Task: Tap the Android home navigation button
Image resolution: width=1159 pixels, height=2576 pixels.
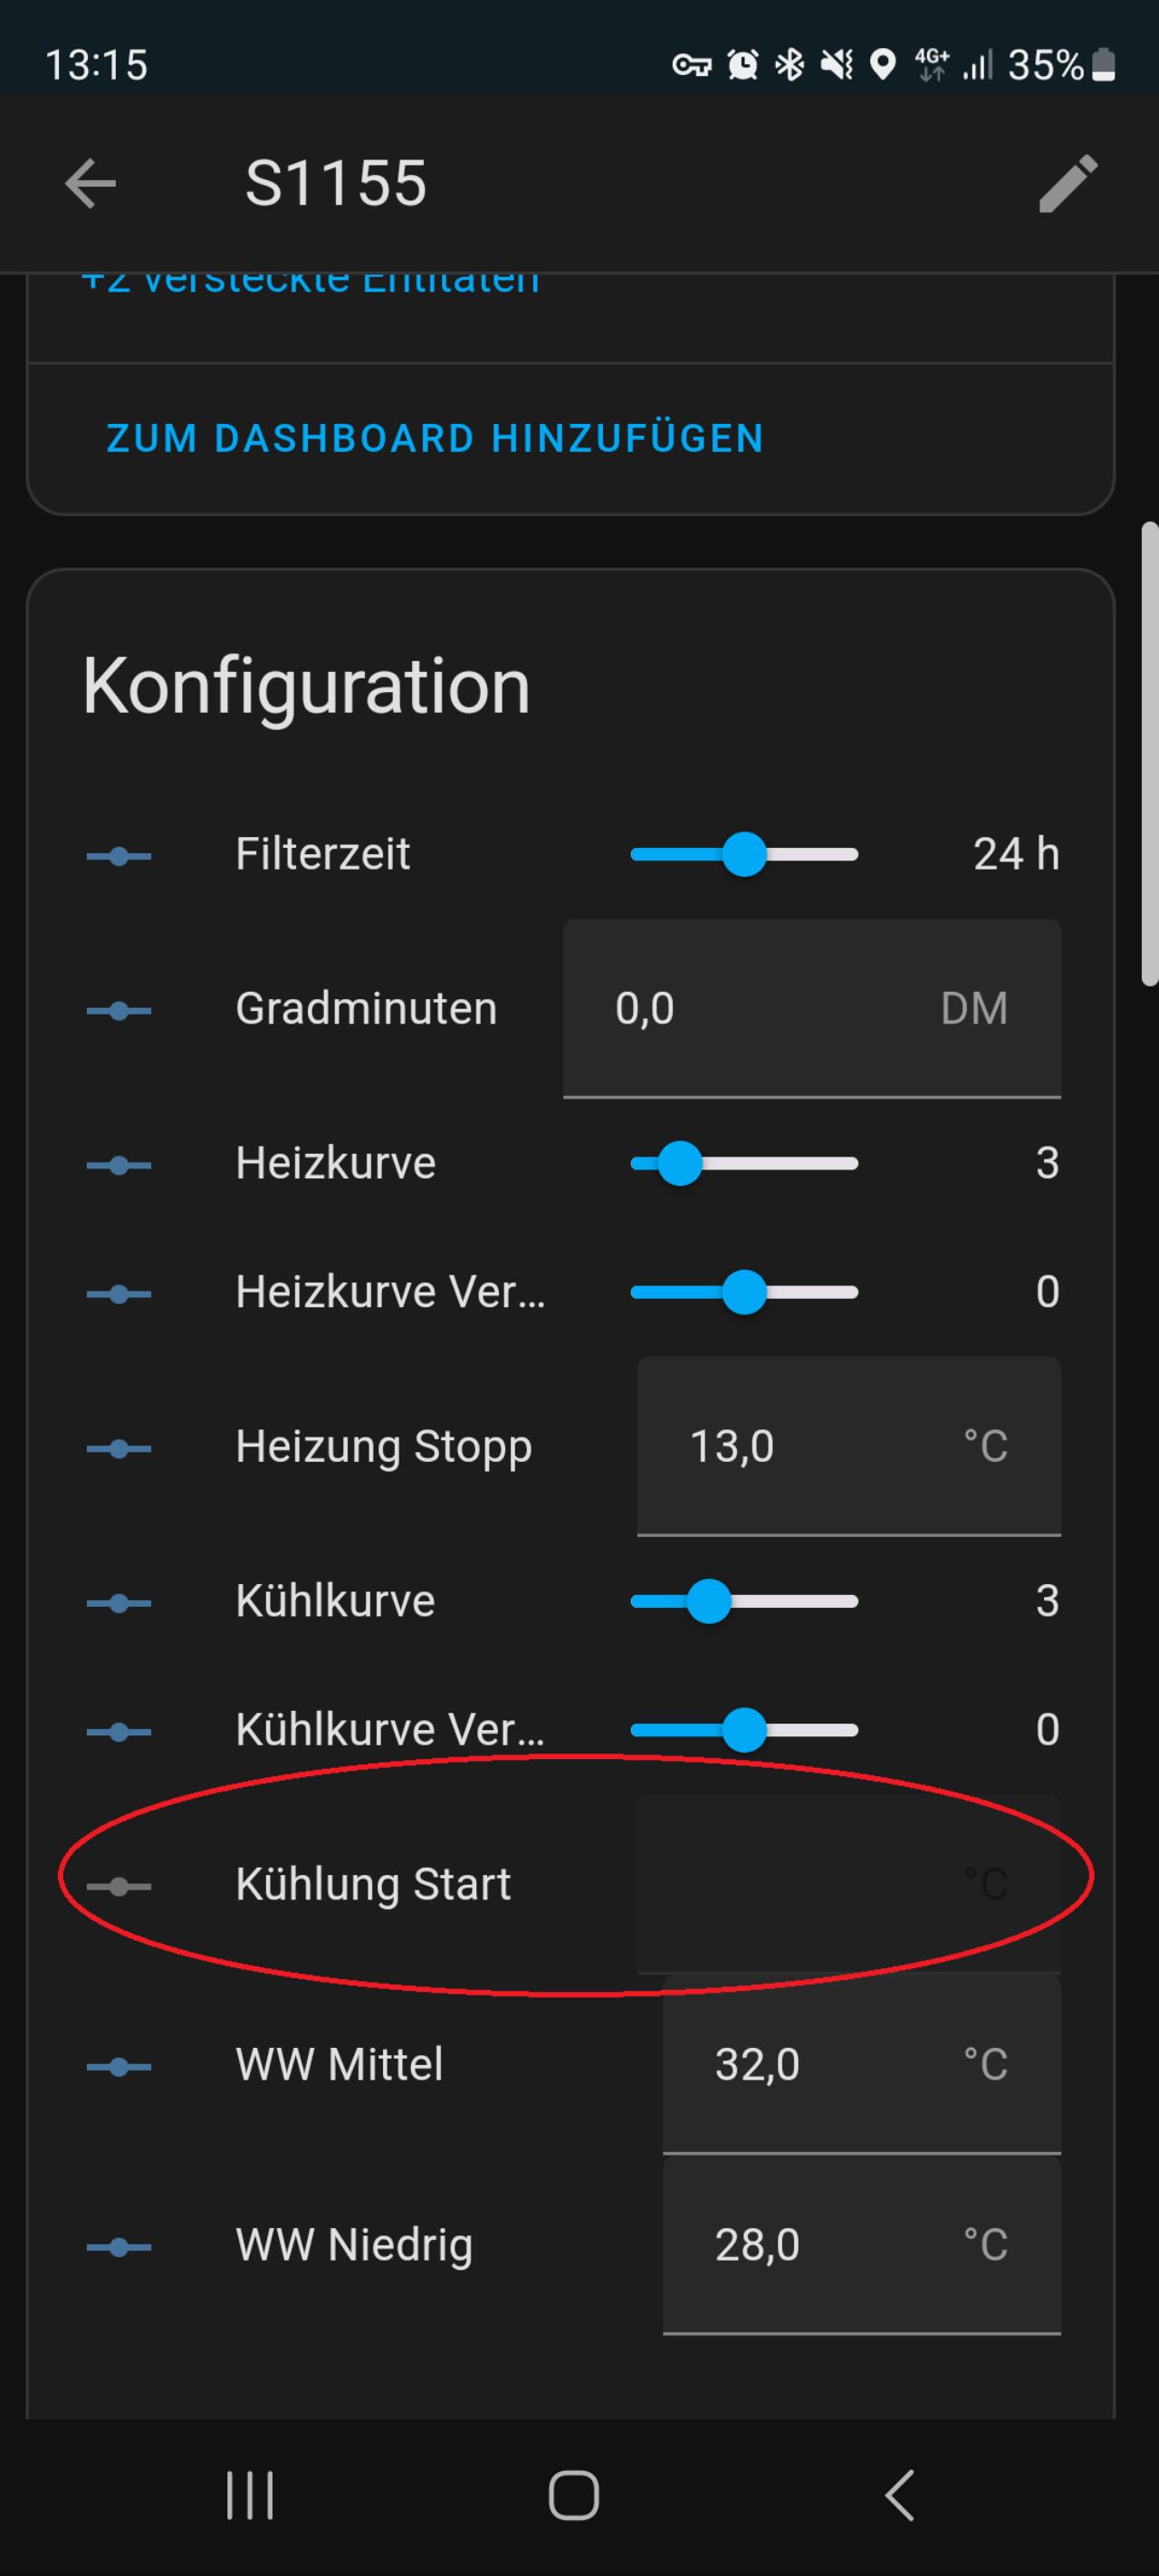Action: (574, 2495)
